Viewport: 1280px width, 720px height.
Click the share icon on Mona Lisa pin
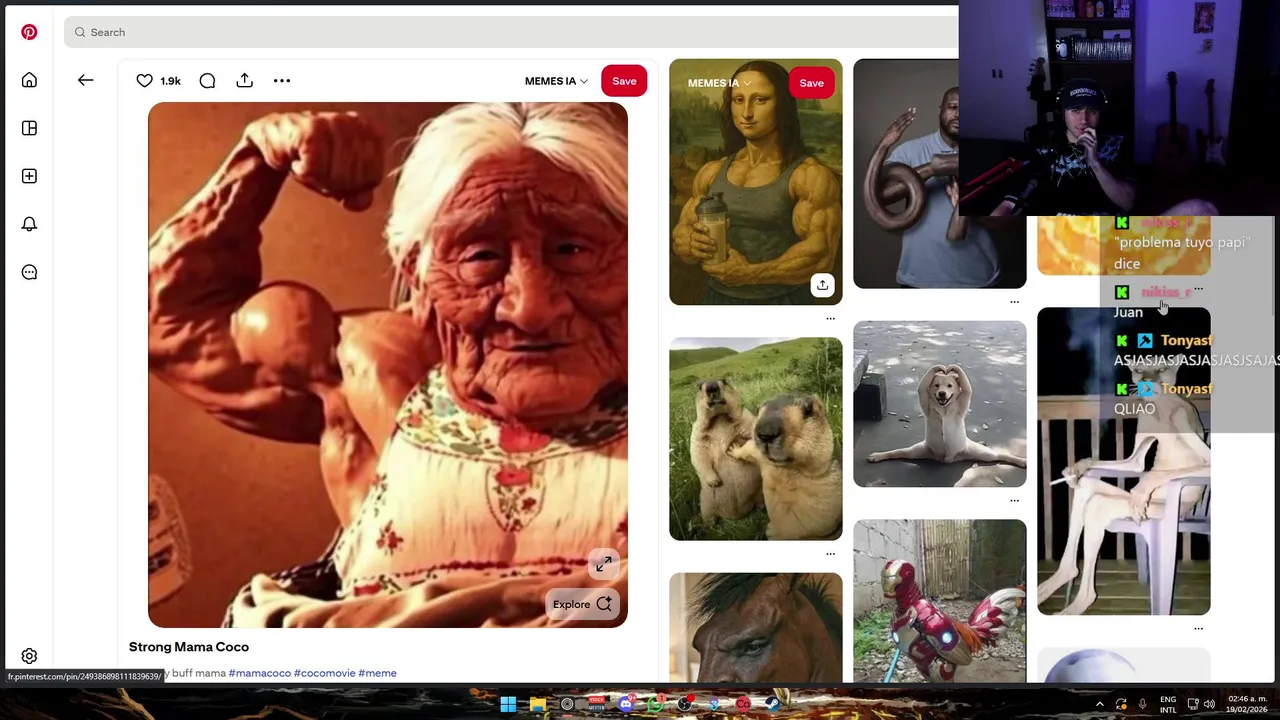point(822,285)
